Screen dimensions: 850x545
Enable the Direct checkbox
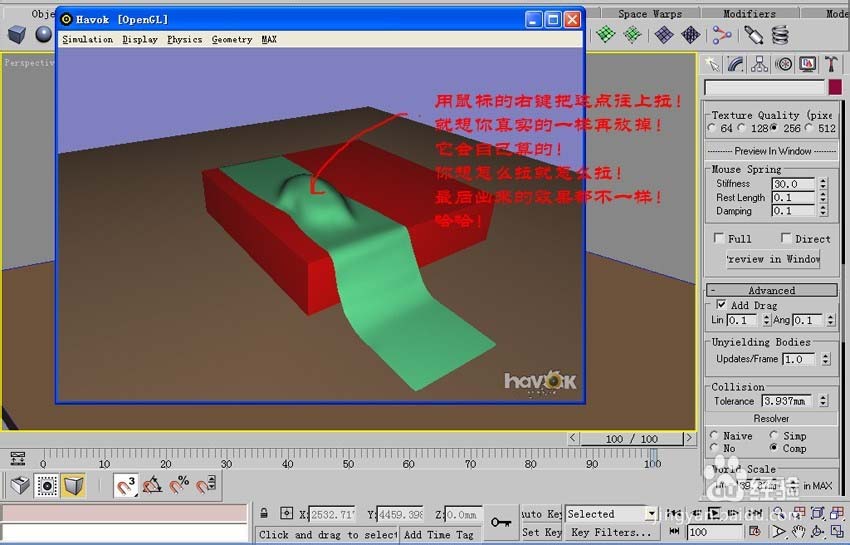click(x=785, y=238)
